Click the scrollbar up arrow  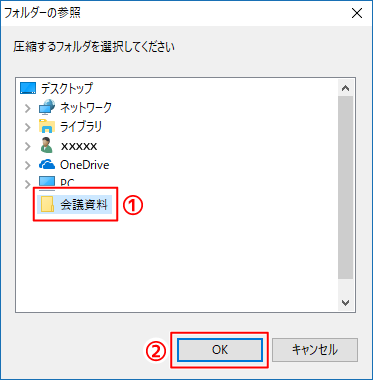click(x=345, y=89)
